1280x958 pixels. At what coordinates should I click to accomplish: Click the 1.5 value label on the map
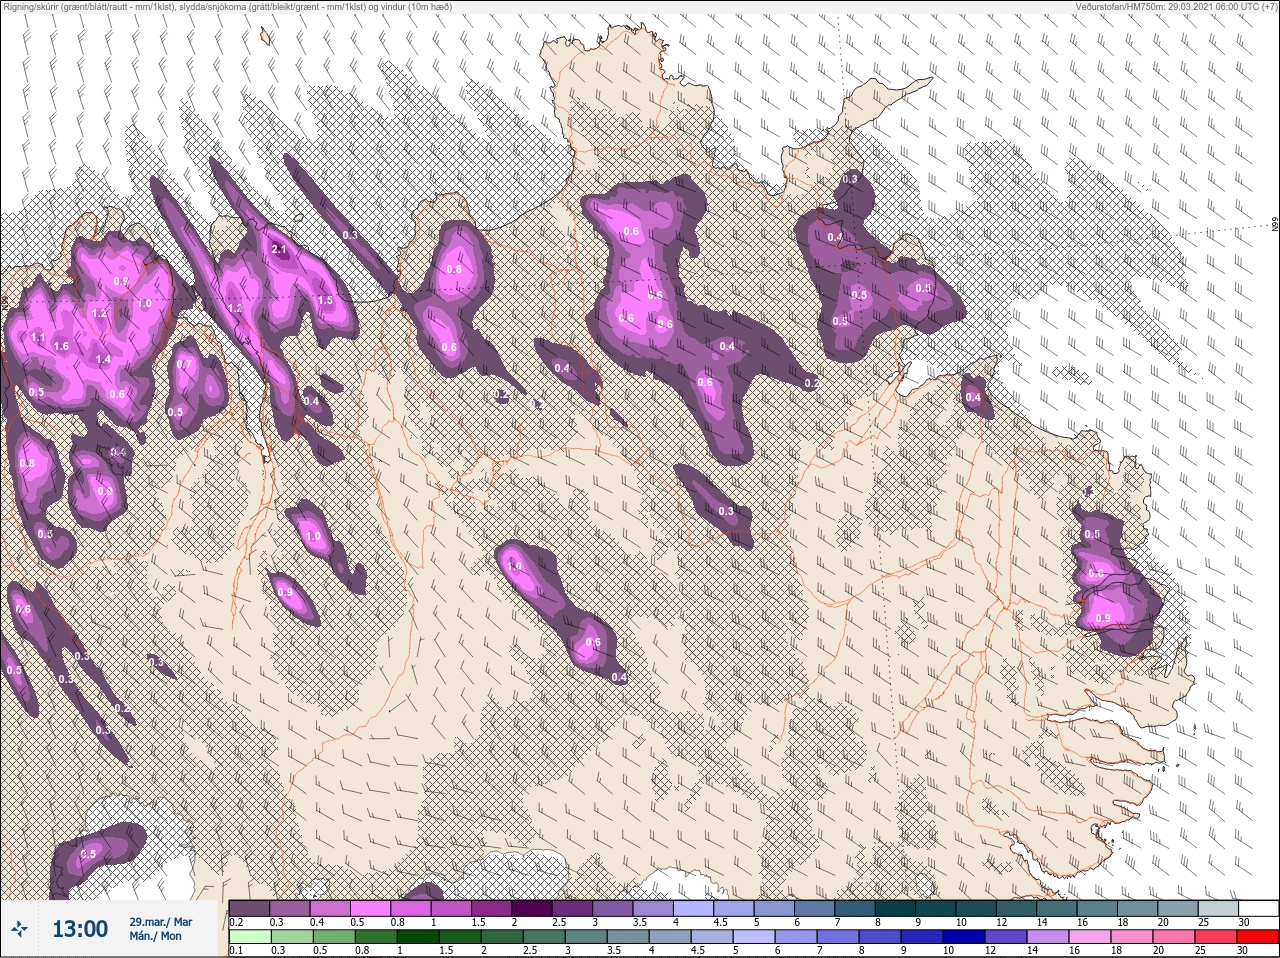coord(325,300)
